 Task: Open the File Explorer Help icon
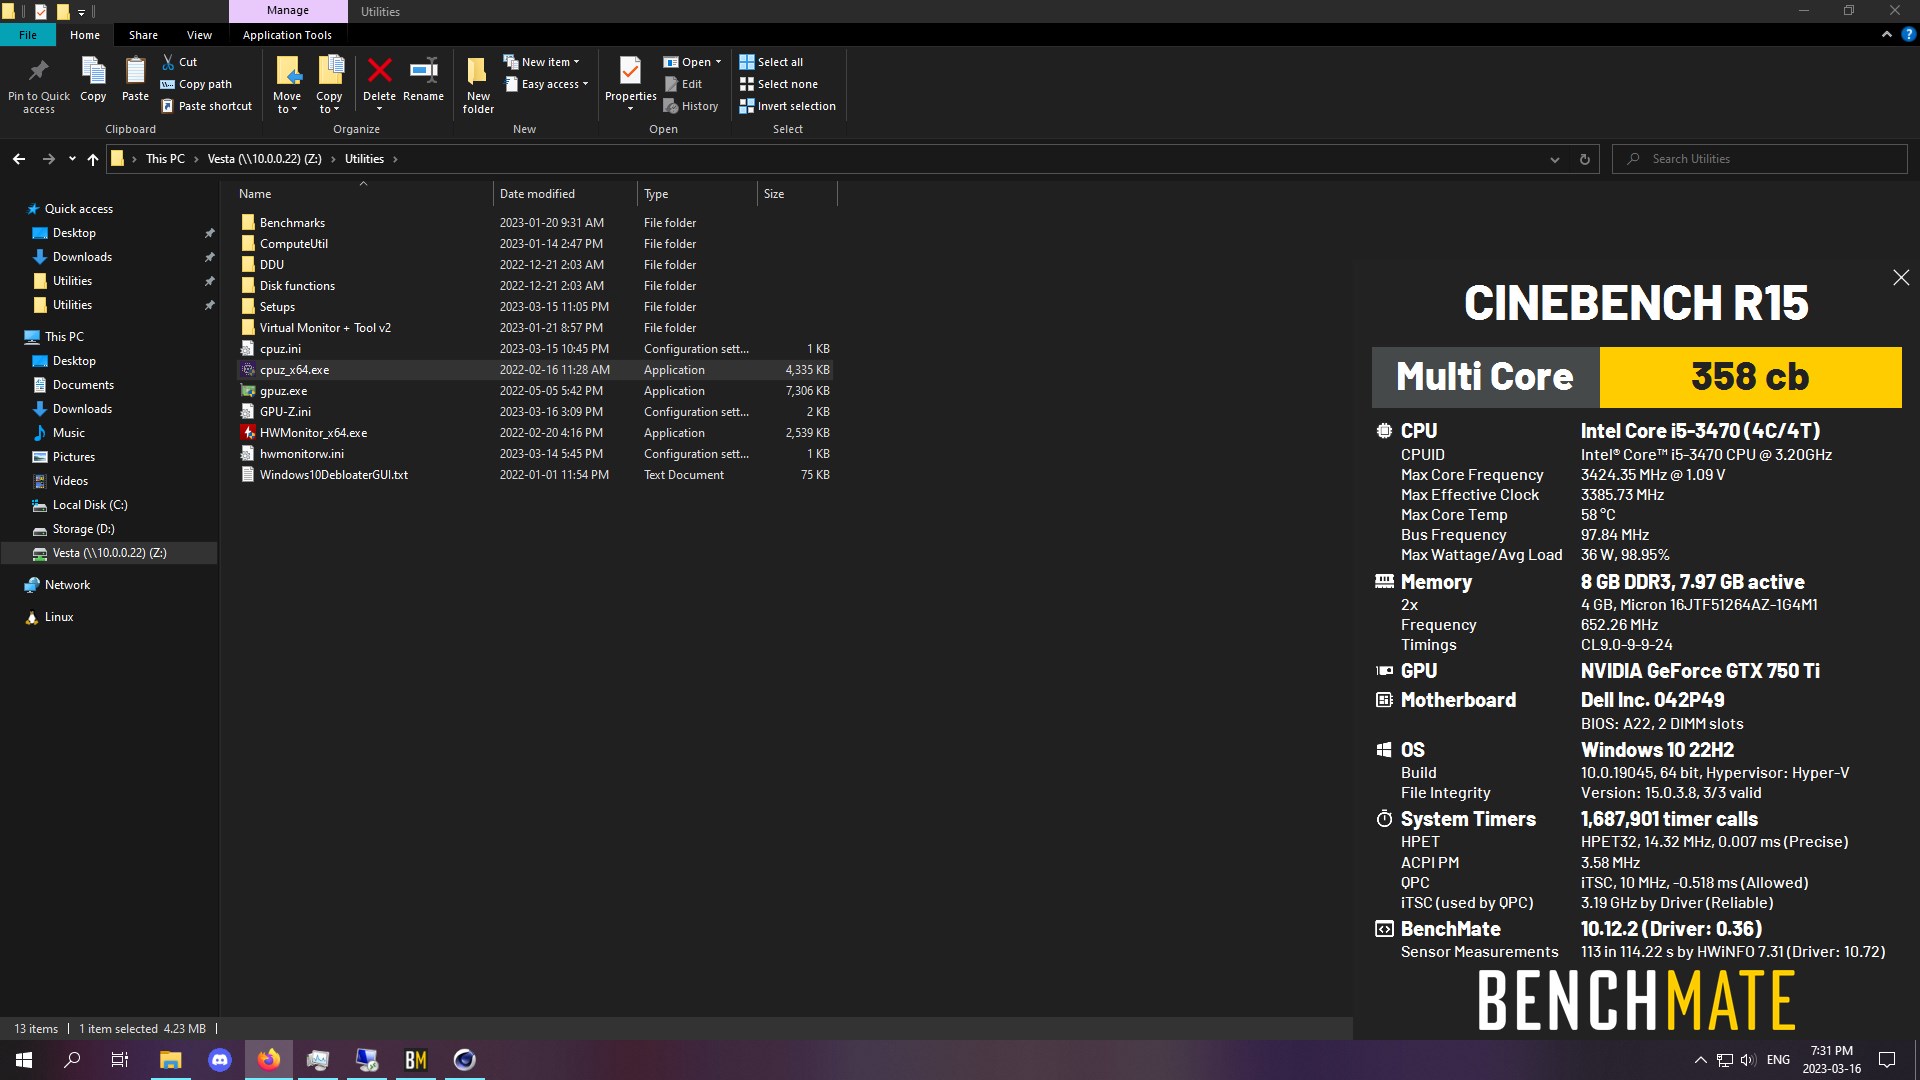click(1908, 34)
